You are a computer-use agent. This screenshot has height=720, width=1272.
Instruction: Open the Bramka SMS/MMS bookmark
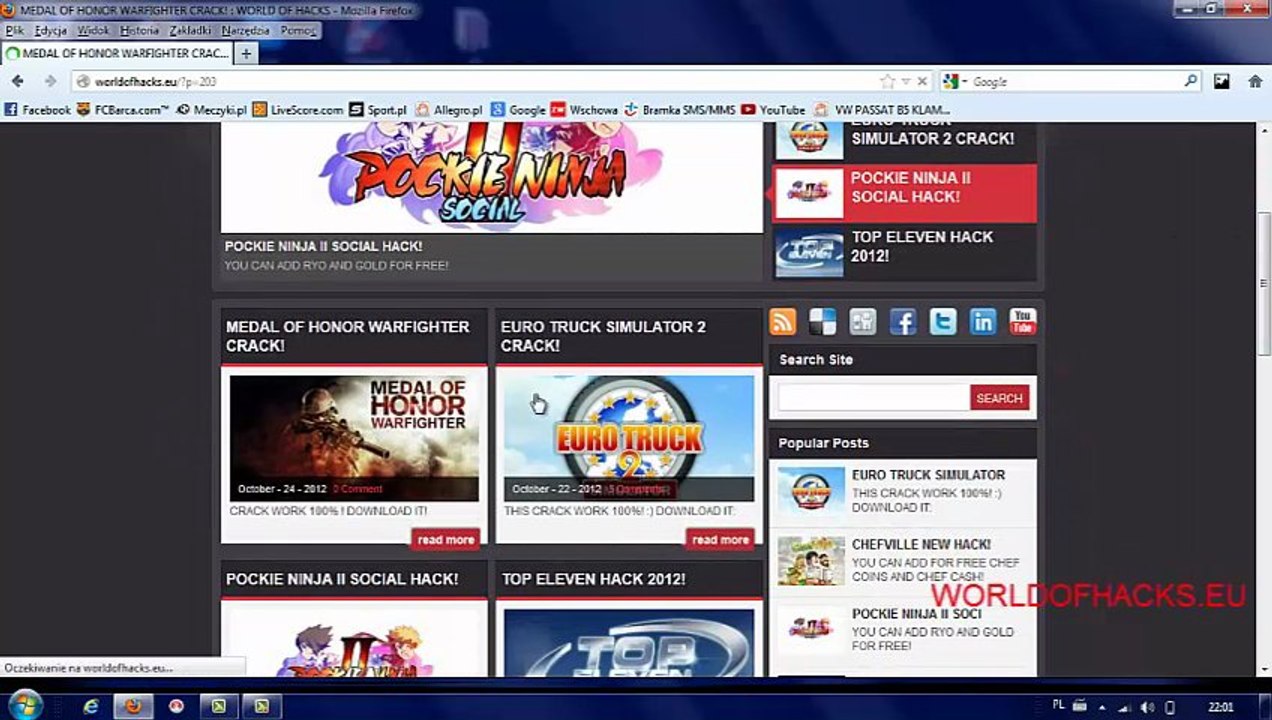(680, 110)
